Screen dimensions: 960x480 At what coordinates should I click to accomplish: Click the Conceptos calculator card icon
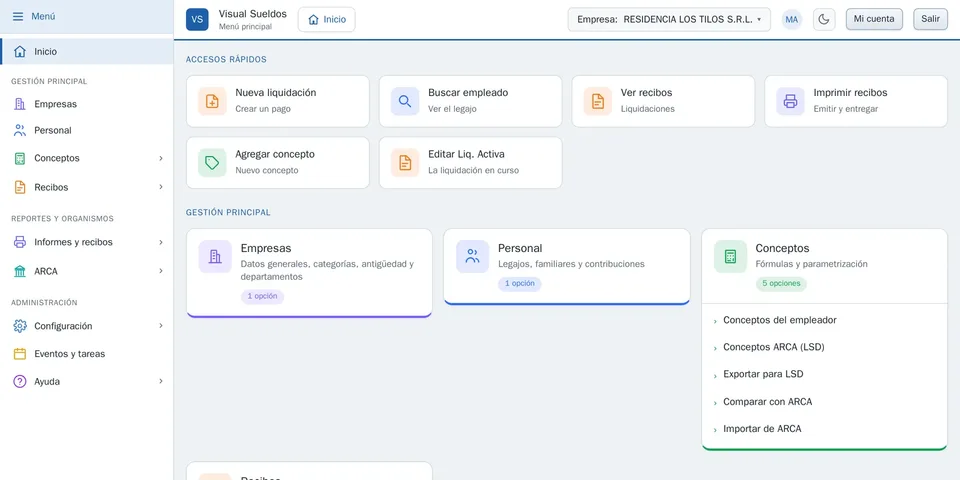click(x=730, y=257)
